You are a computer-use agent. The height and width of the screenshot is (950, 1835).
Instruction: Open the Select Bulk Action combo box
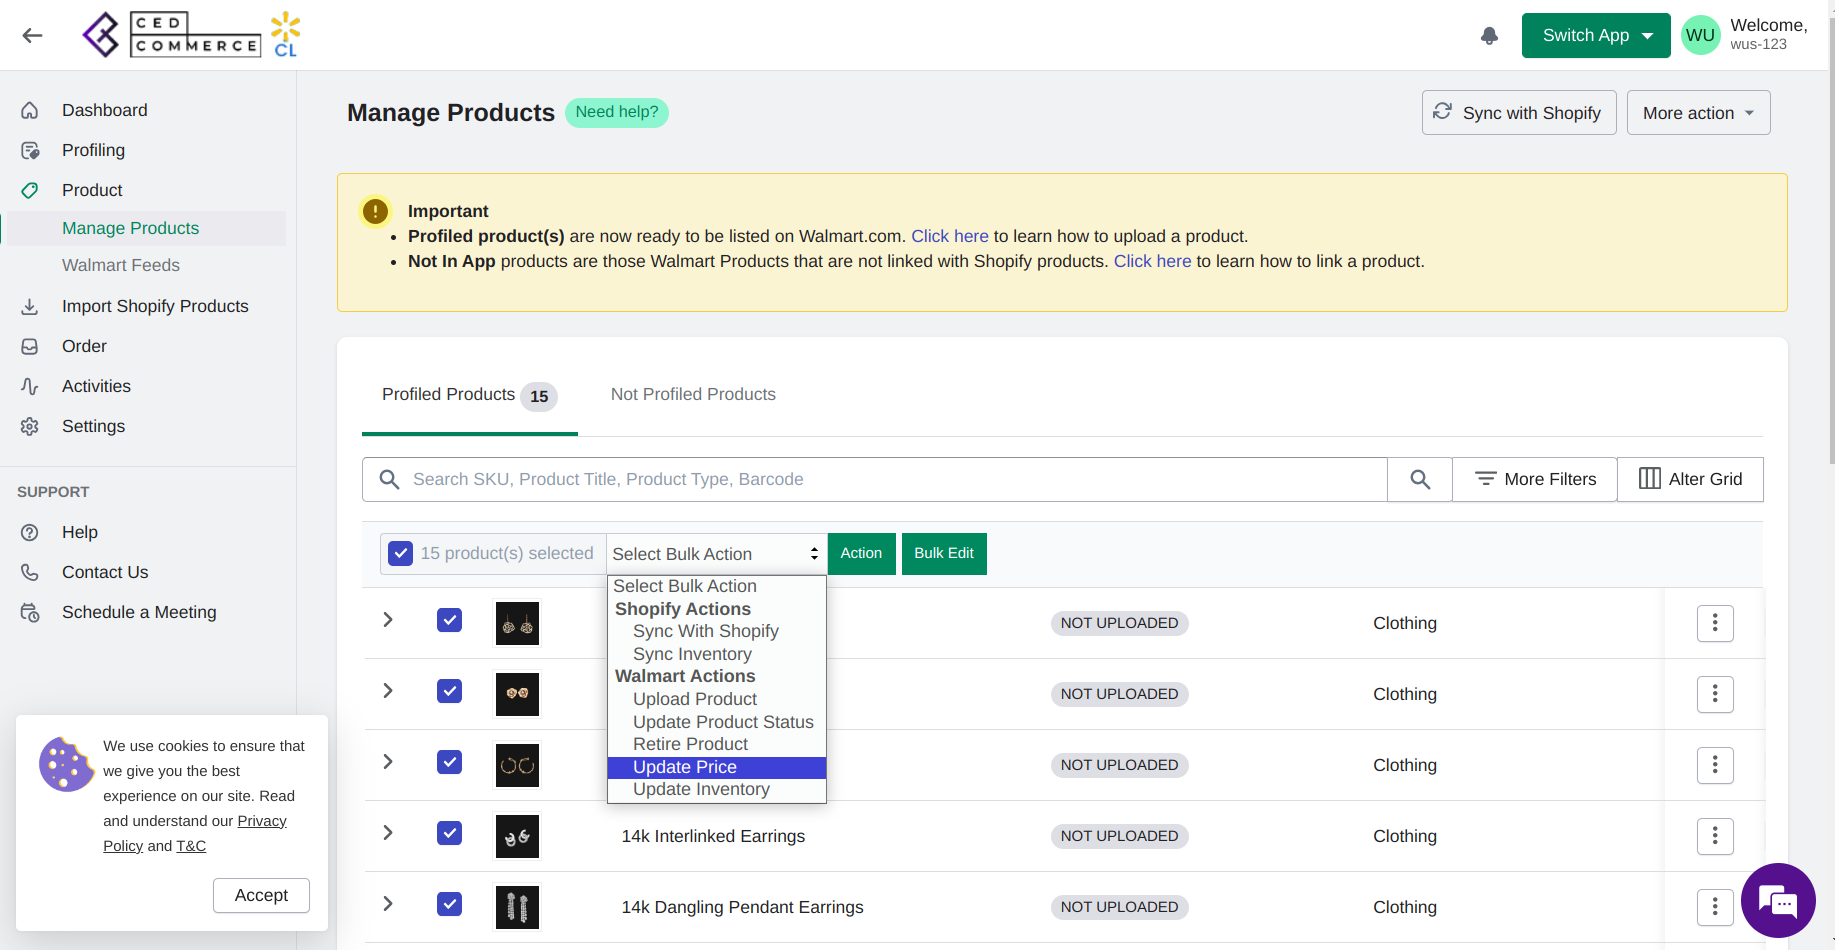716,554
